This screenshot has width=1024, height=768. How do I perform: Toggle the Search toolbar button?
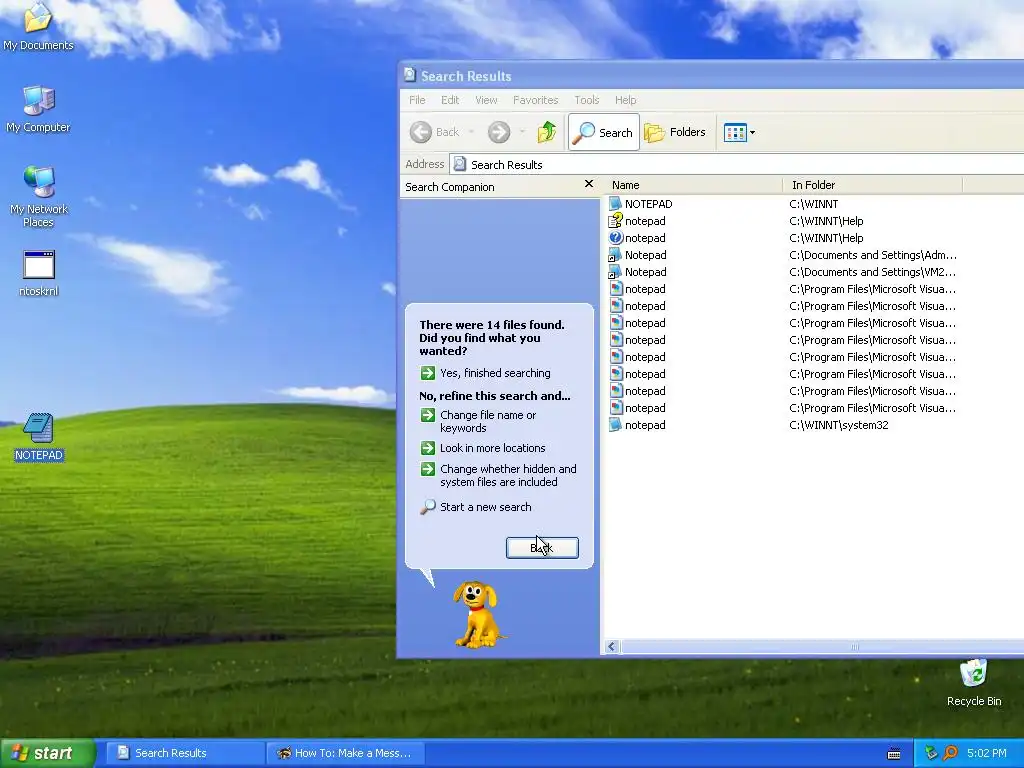coord(603,132)
